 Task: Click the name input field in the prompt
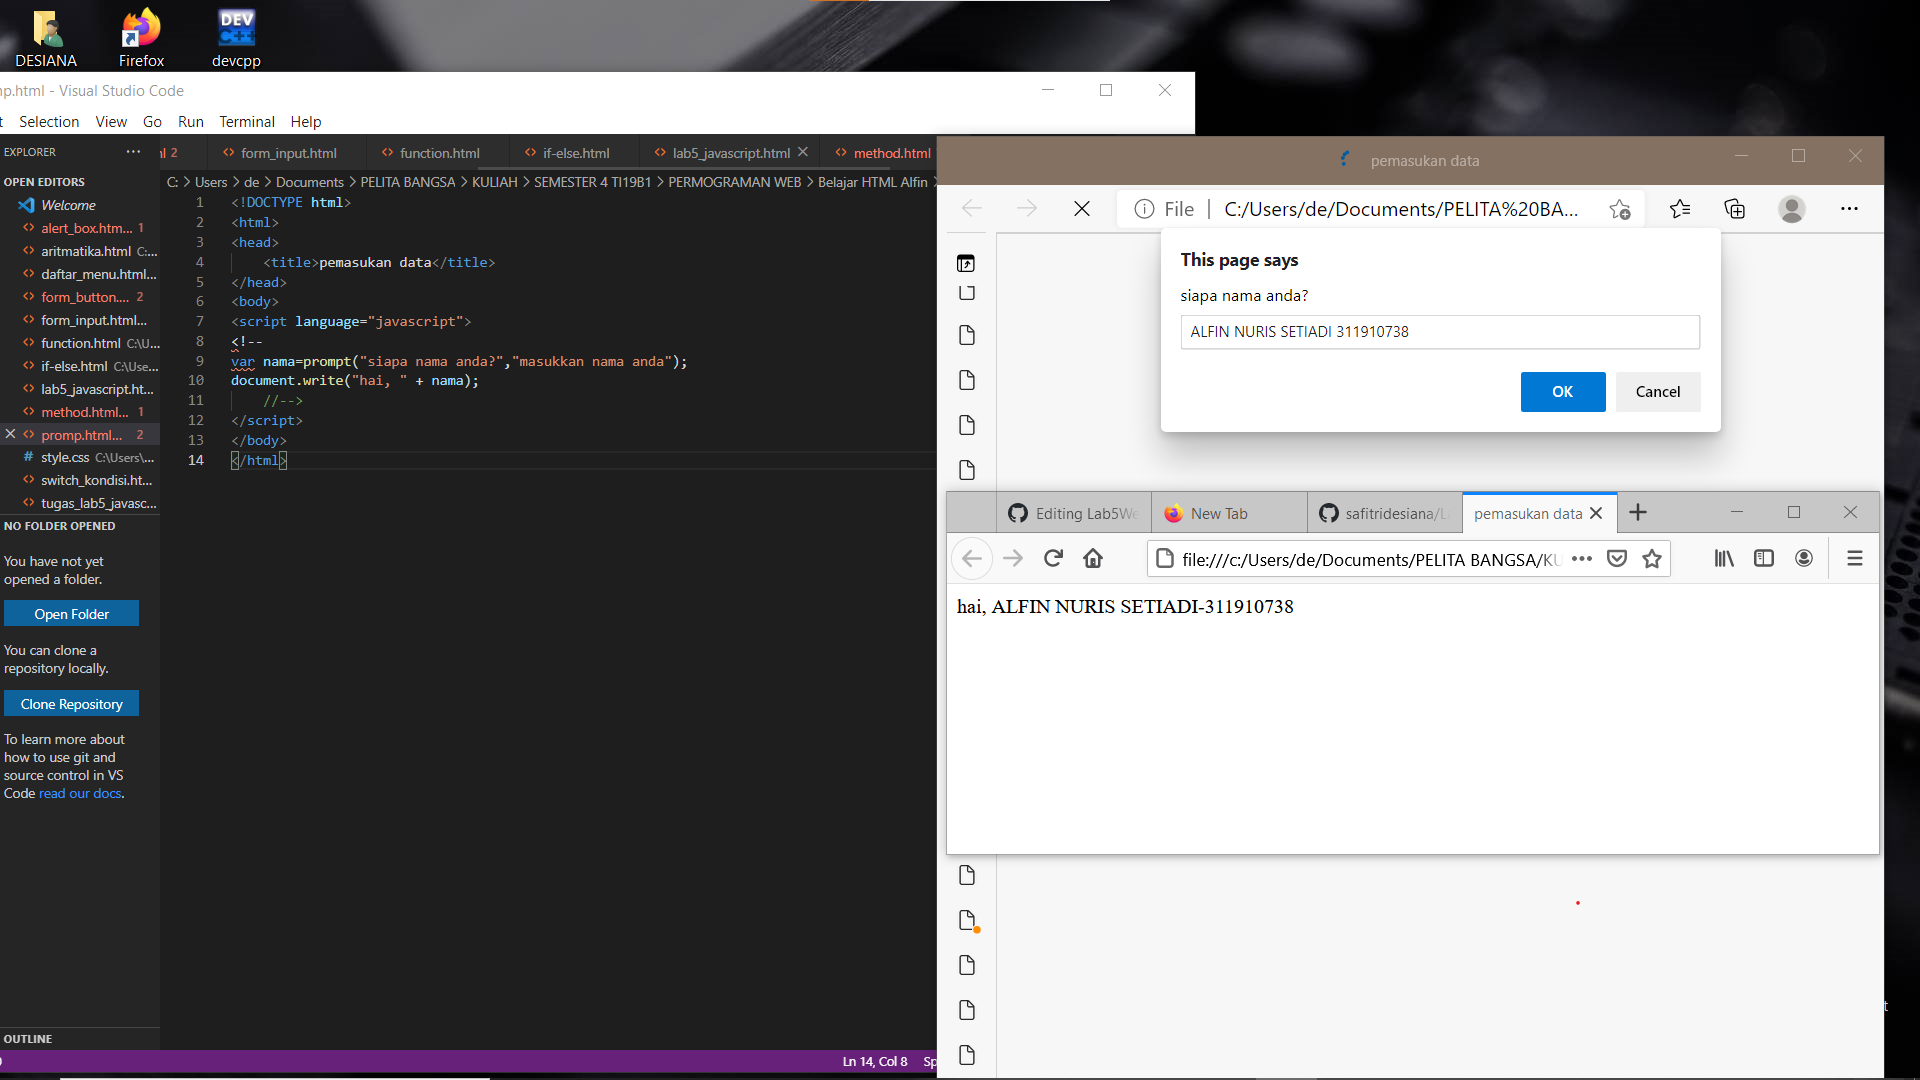[x=1440, y=331]
